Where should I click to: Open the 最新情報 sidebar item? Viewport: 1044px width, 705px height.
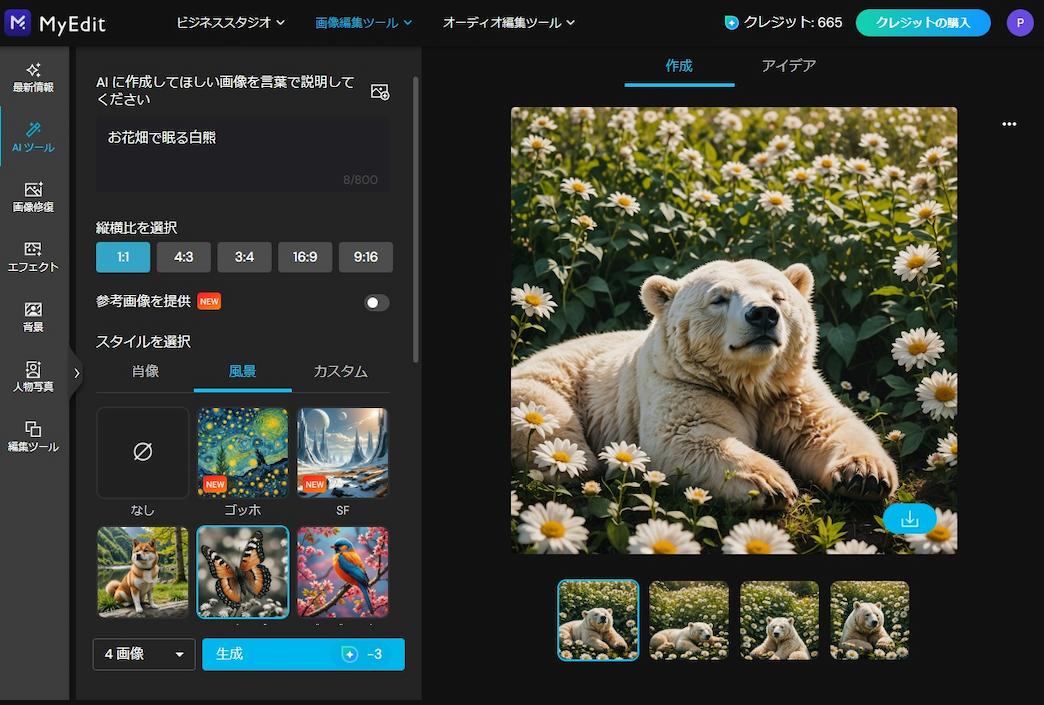click(x=33, y=78)
